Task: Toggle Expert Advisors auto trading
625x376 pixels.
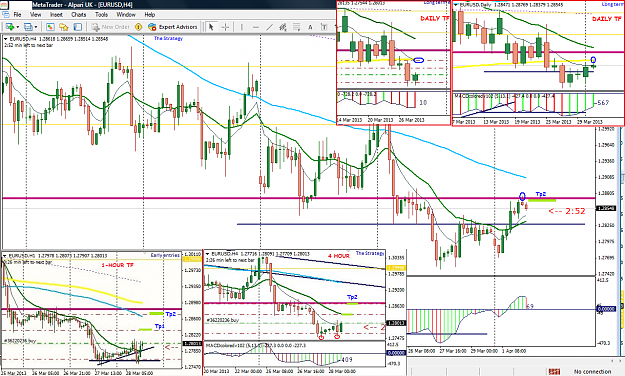Action: click(173, 27)
